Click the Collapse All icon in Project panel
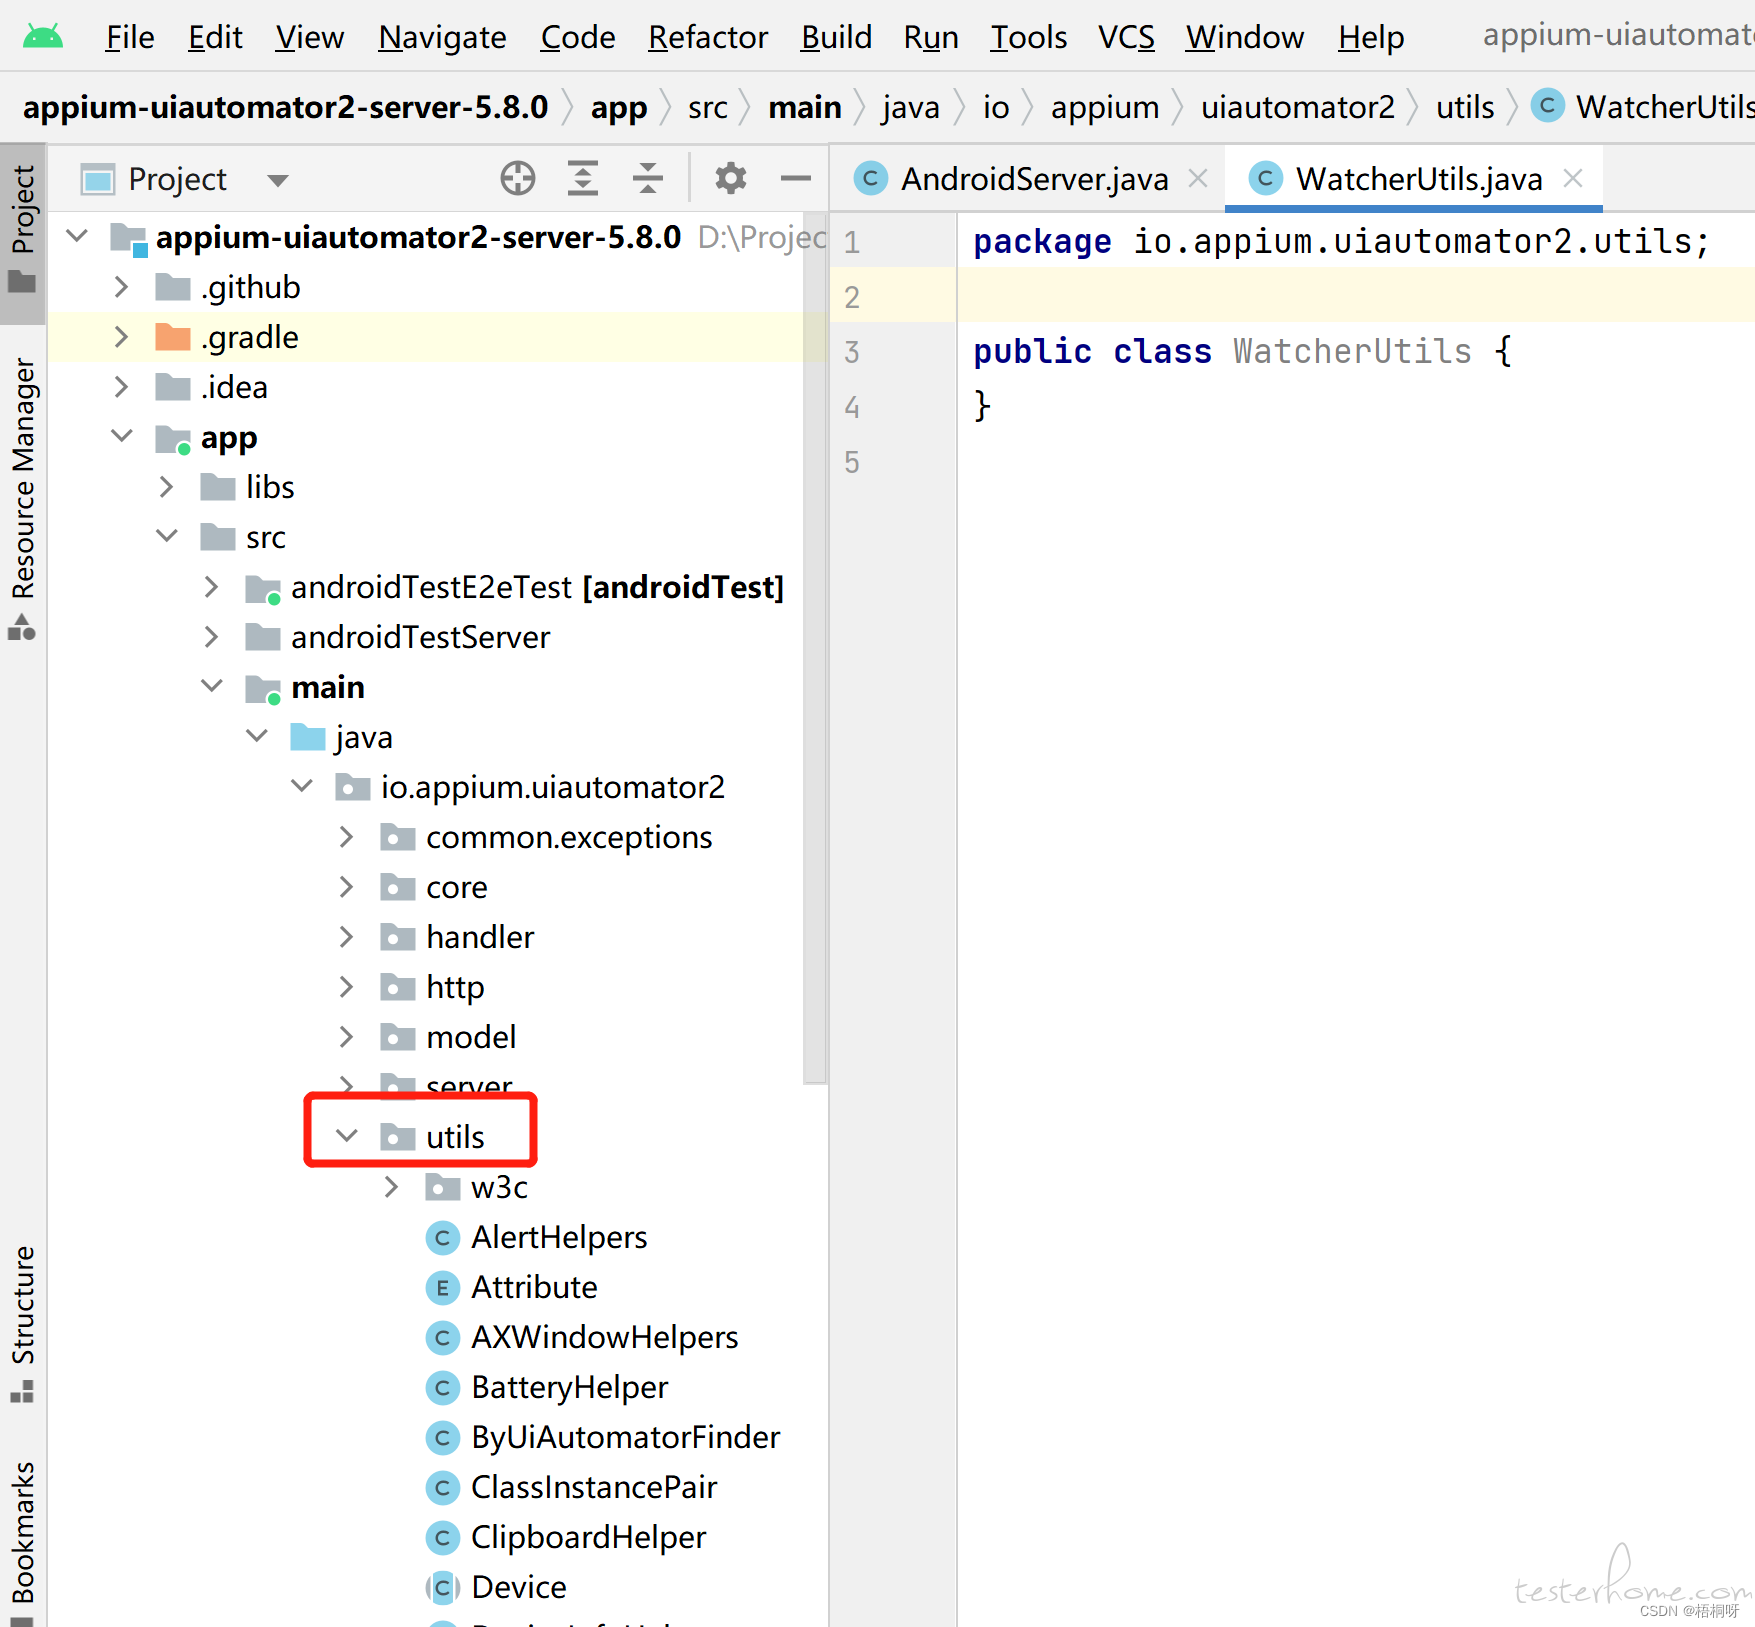Image resolution: width=1755 pixels, height=1627 pixels. (x=648, y=179)
